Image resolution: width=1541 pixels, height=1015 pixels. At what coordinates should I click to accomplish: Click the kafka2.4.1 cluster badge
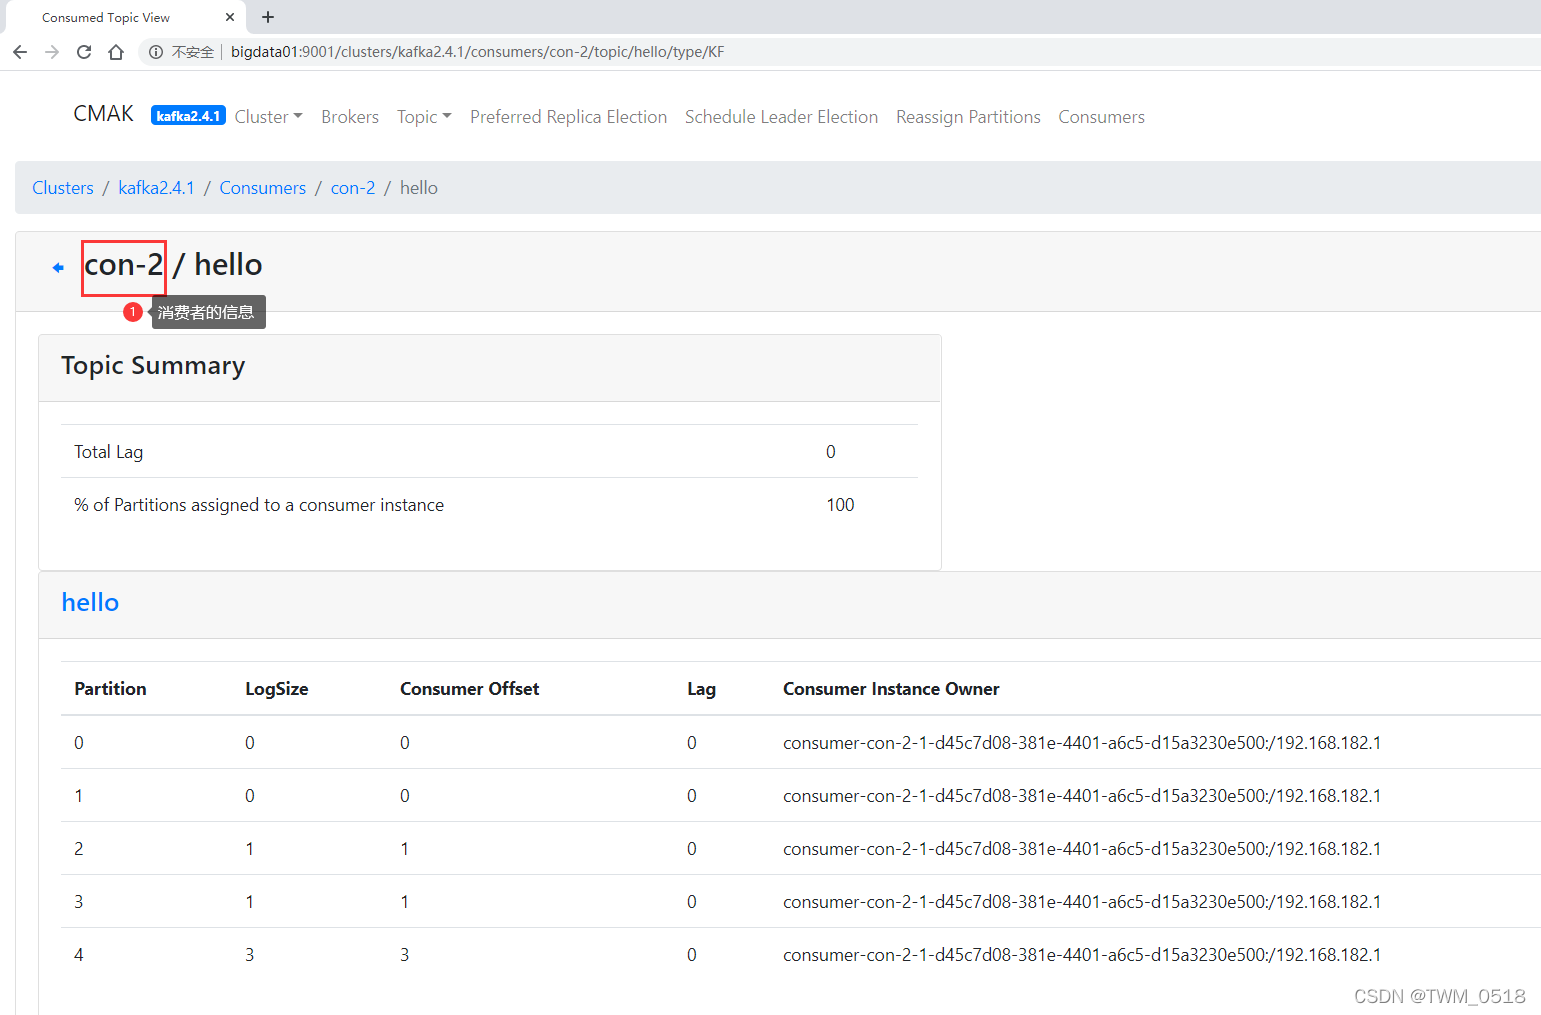[x=188, y=116]
